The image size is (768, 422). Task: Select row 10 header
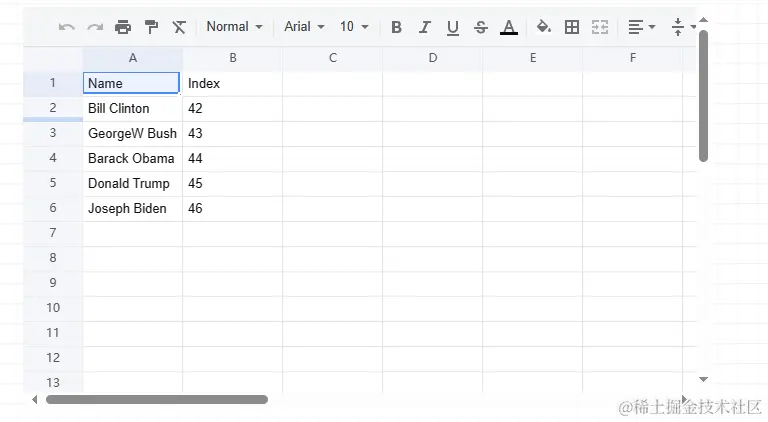pyautogui.click(x=53, y=308)
